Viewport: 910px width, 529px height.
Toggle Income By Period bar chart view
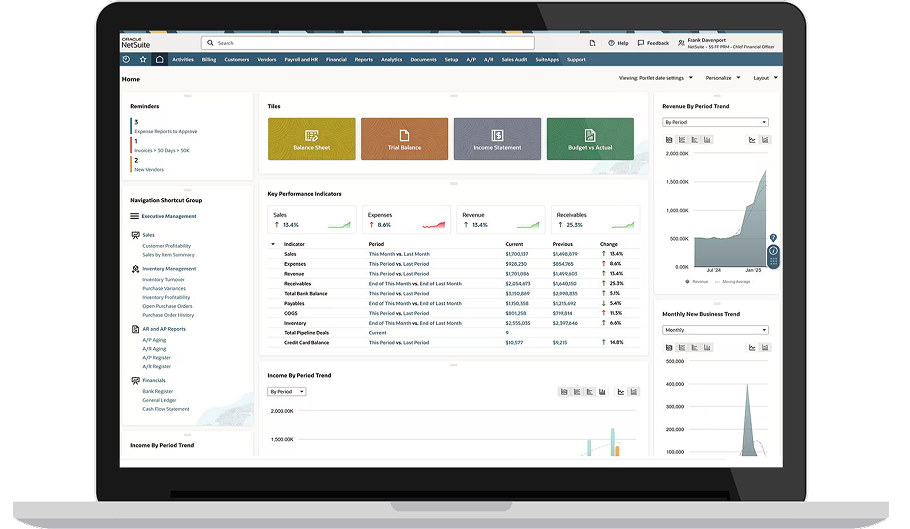coord(577,392)
